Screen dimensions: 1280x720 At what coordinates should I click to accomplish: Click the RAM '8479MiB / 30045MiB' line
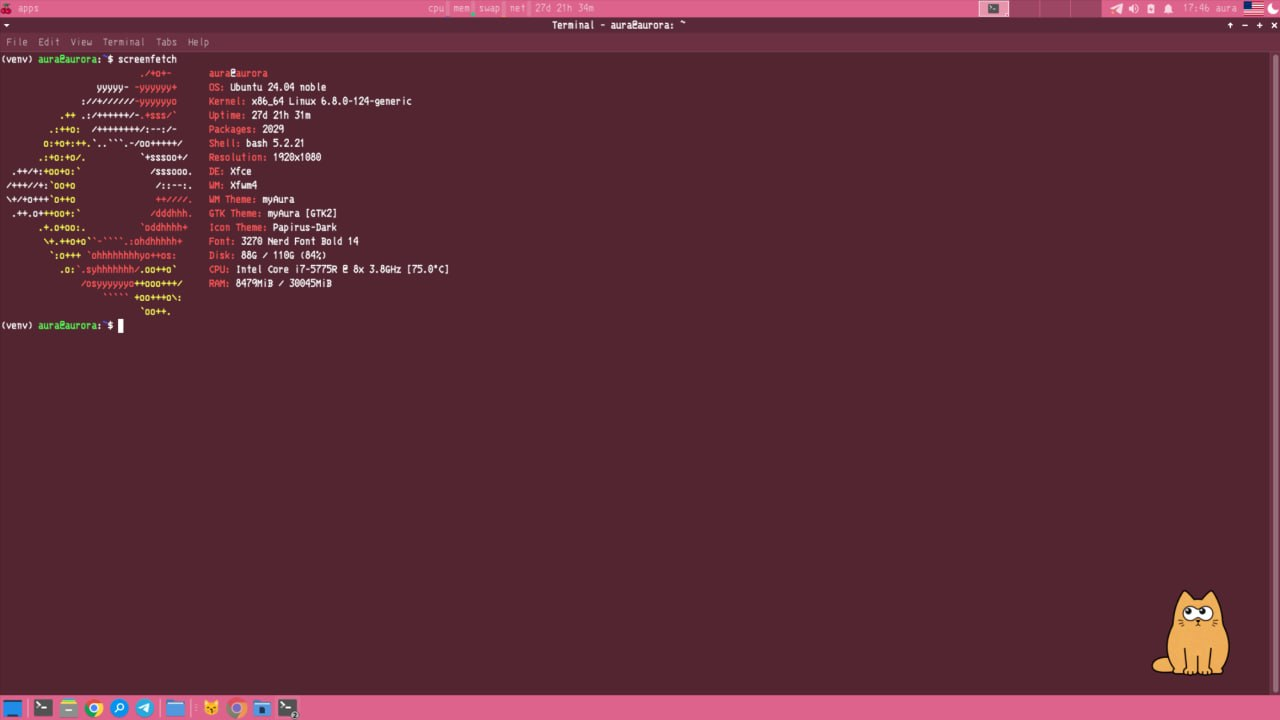[x=270, y=283]
